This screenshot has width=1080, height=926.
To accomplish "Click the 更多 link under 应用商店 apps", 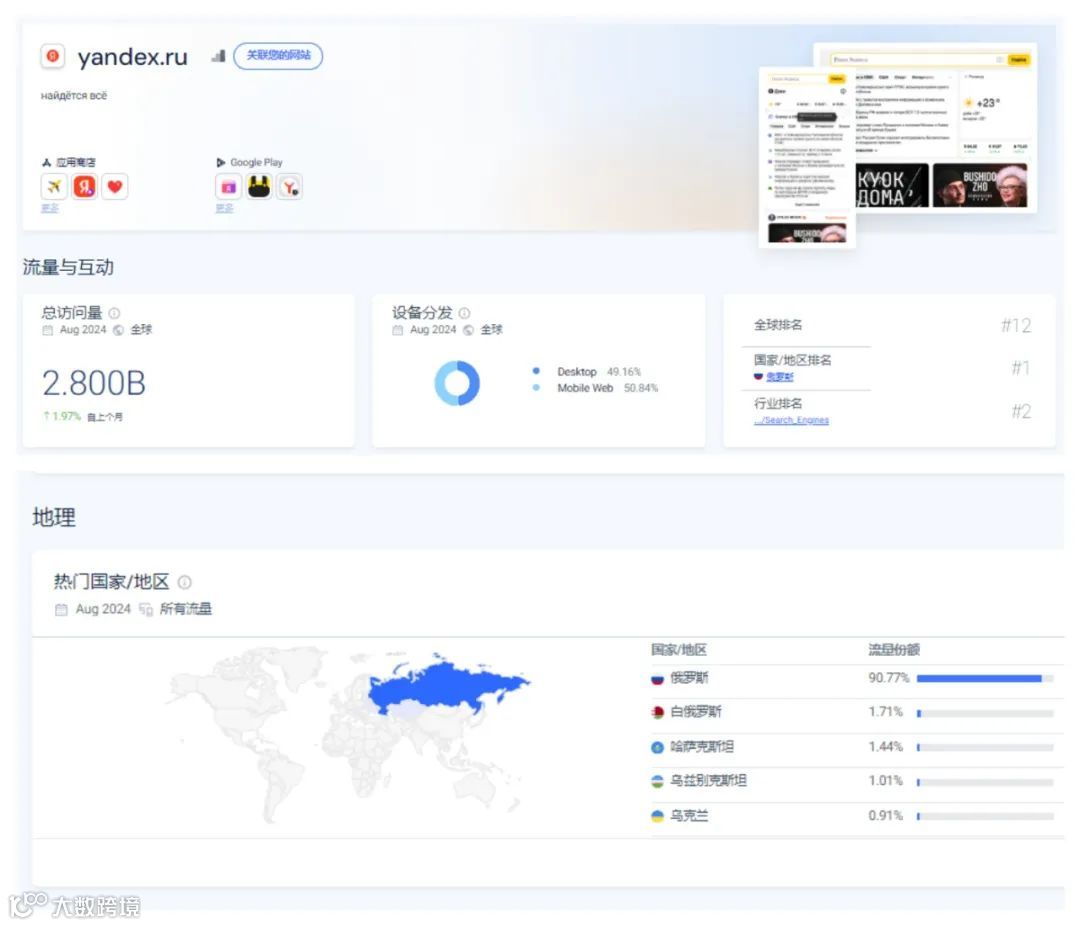I will point(50,208).
